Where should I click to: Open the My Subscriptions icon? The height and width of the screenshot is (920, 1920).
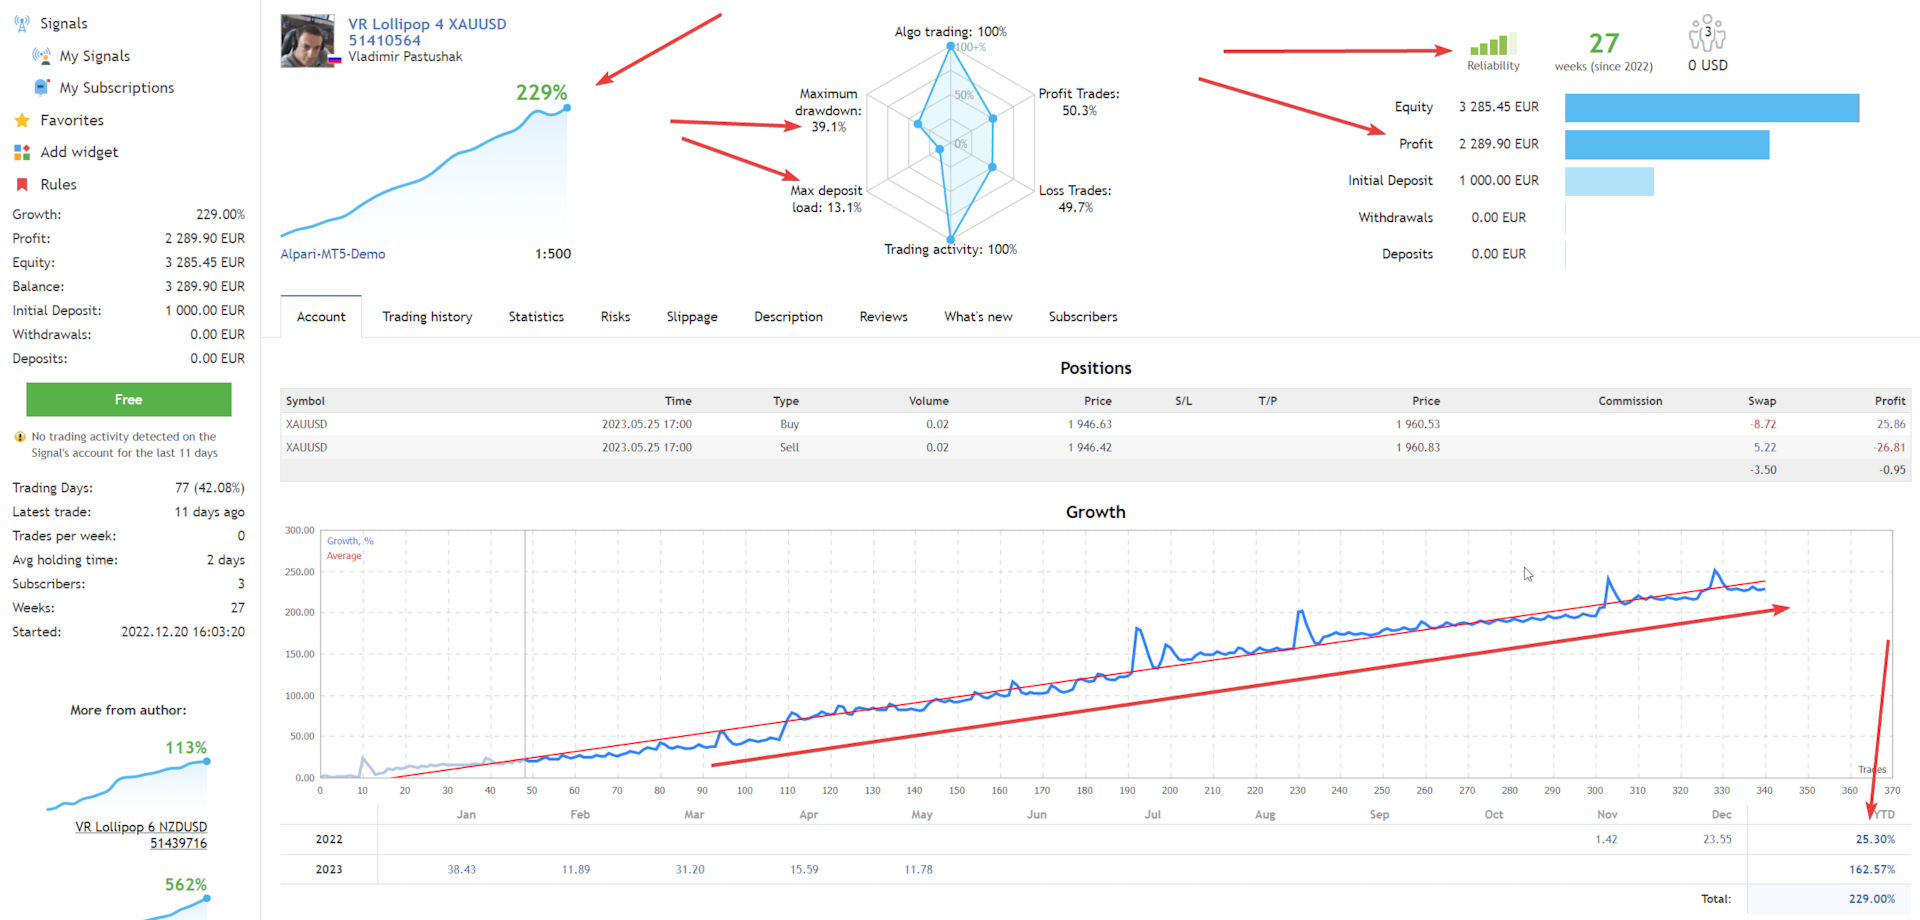pyautogui.click(x=42, y=88)
